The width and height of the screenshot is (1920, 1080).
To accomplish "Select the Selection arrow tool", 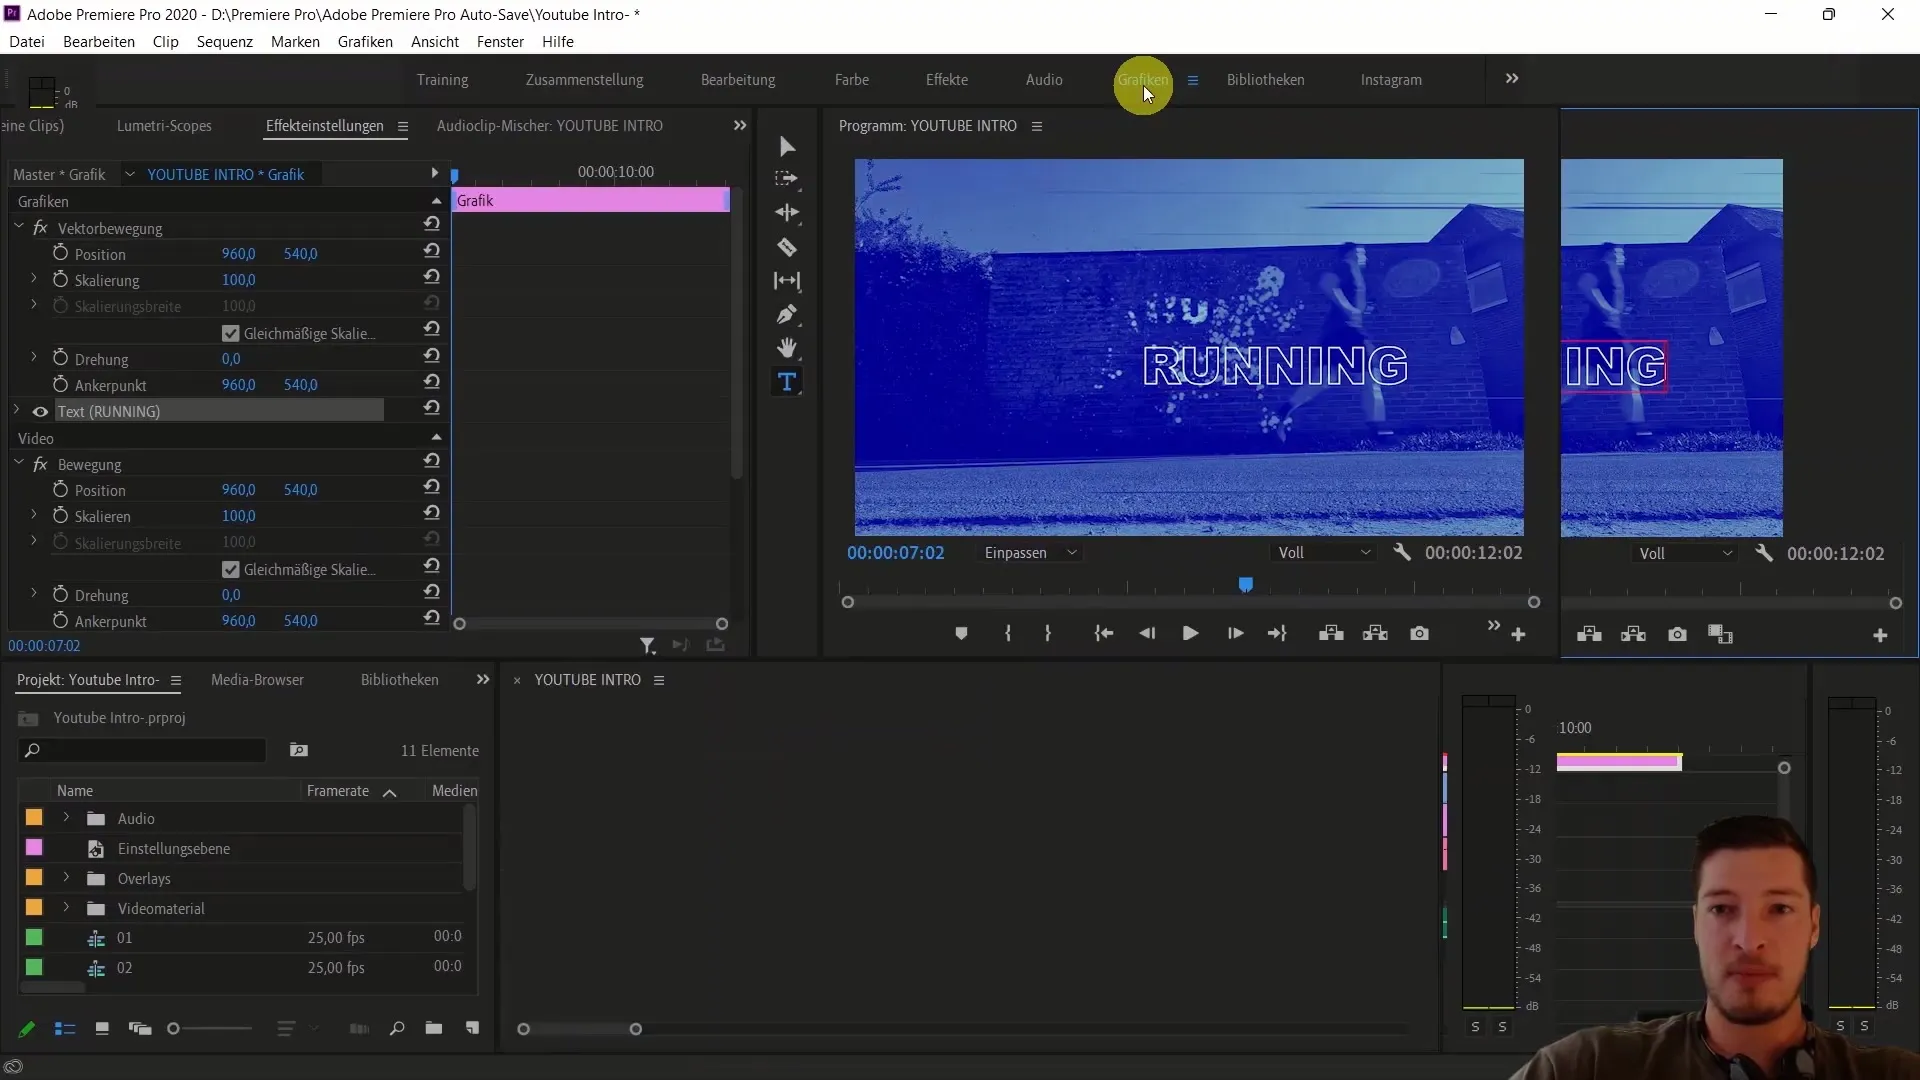I will coord(787,147).
